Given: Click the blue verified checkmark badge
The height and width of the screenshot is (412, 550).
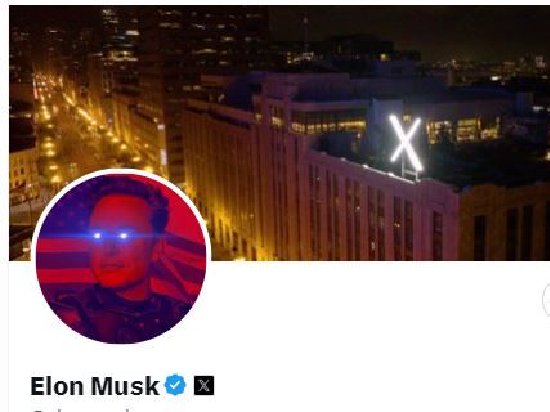Looking at the screenshot, I should [x=175, y=385].
